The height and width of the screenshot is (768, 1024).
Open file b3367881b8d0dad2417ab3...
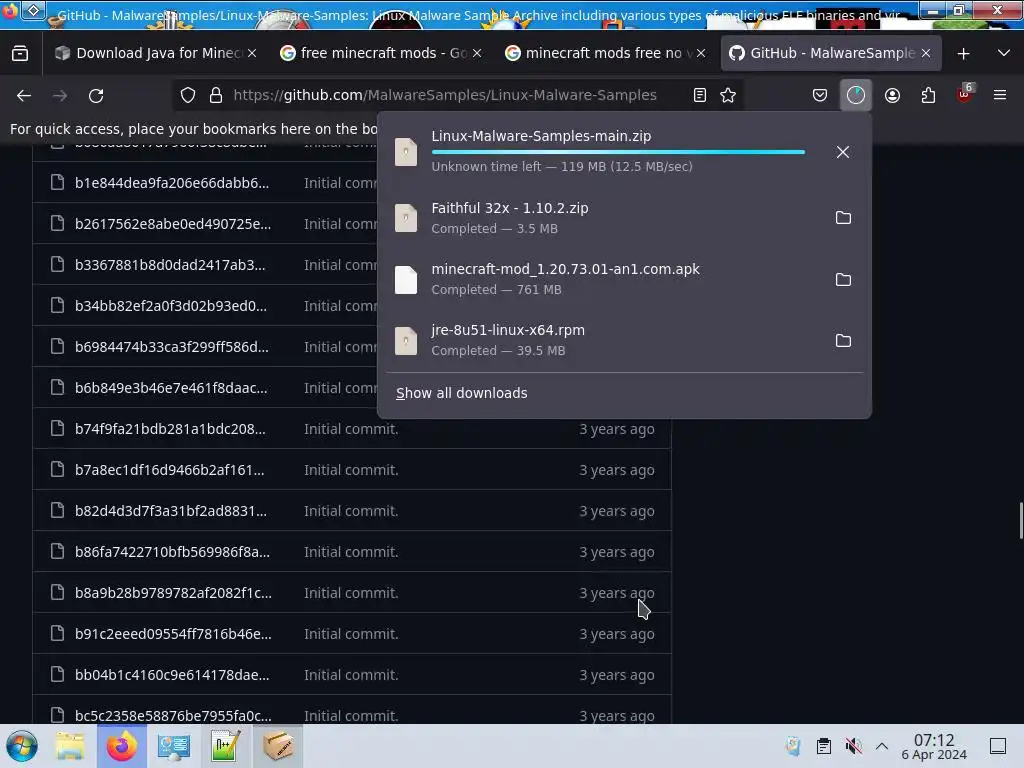[170, 265]
